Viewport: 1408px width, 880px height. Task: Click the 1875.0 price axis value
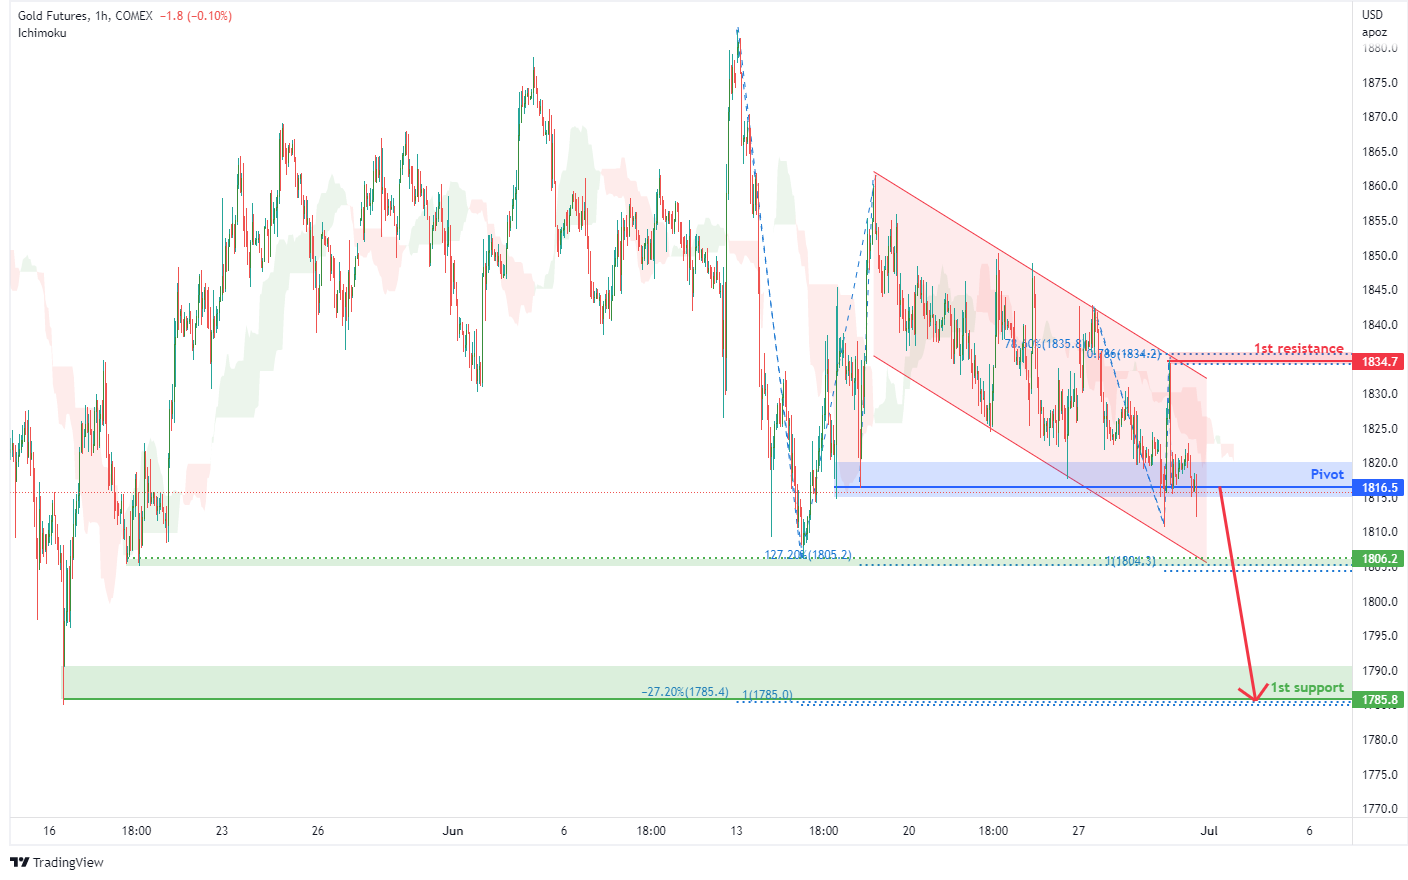1379,83
